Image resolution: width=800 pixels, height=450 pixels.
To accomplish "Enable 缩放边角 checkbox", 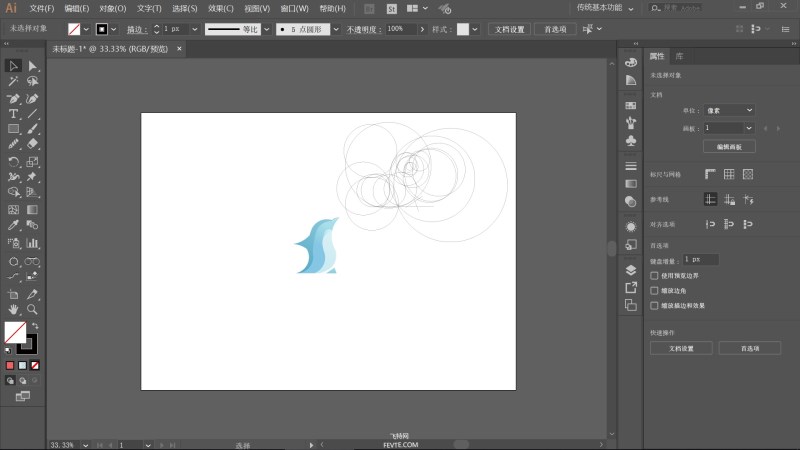I will (x=654, y=290).
